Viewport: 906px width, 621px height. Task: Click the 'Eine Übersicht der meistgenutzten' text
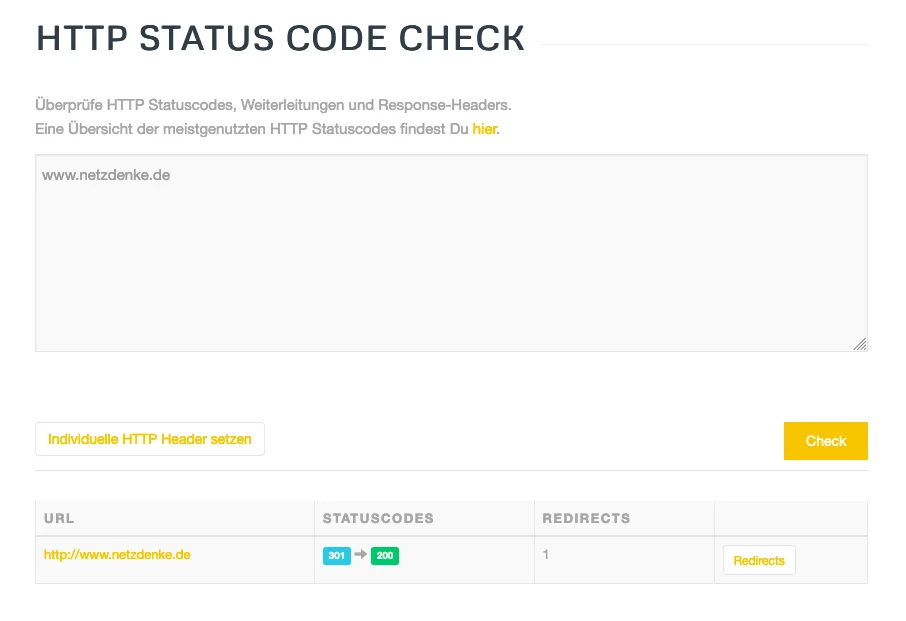click(252, 129)
